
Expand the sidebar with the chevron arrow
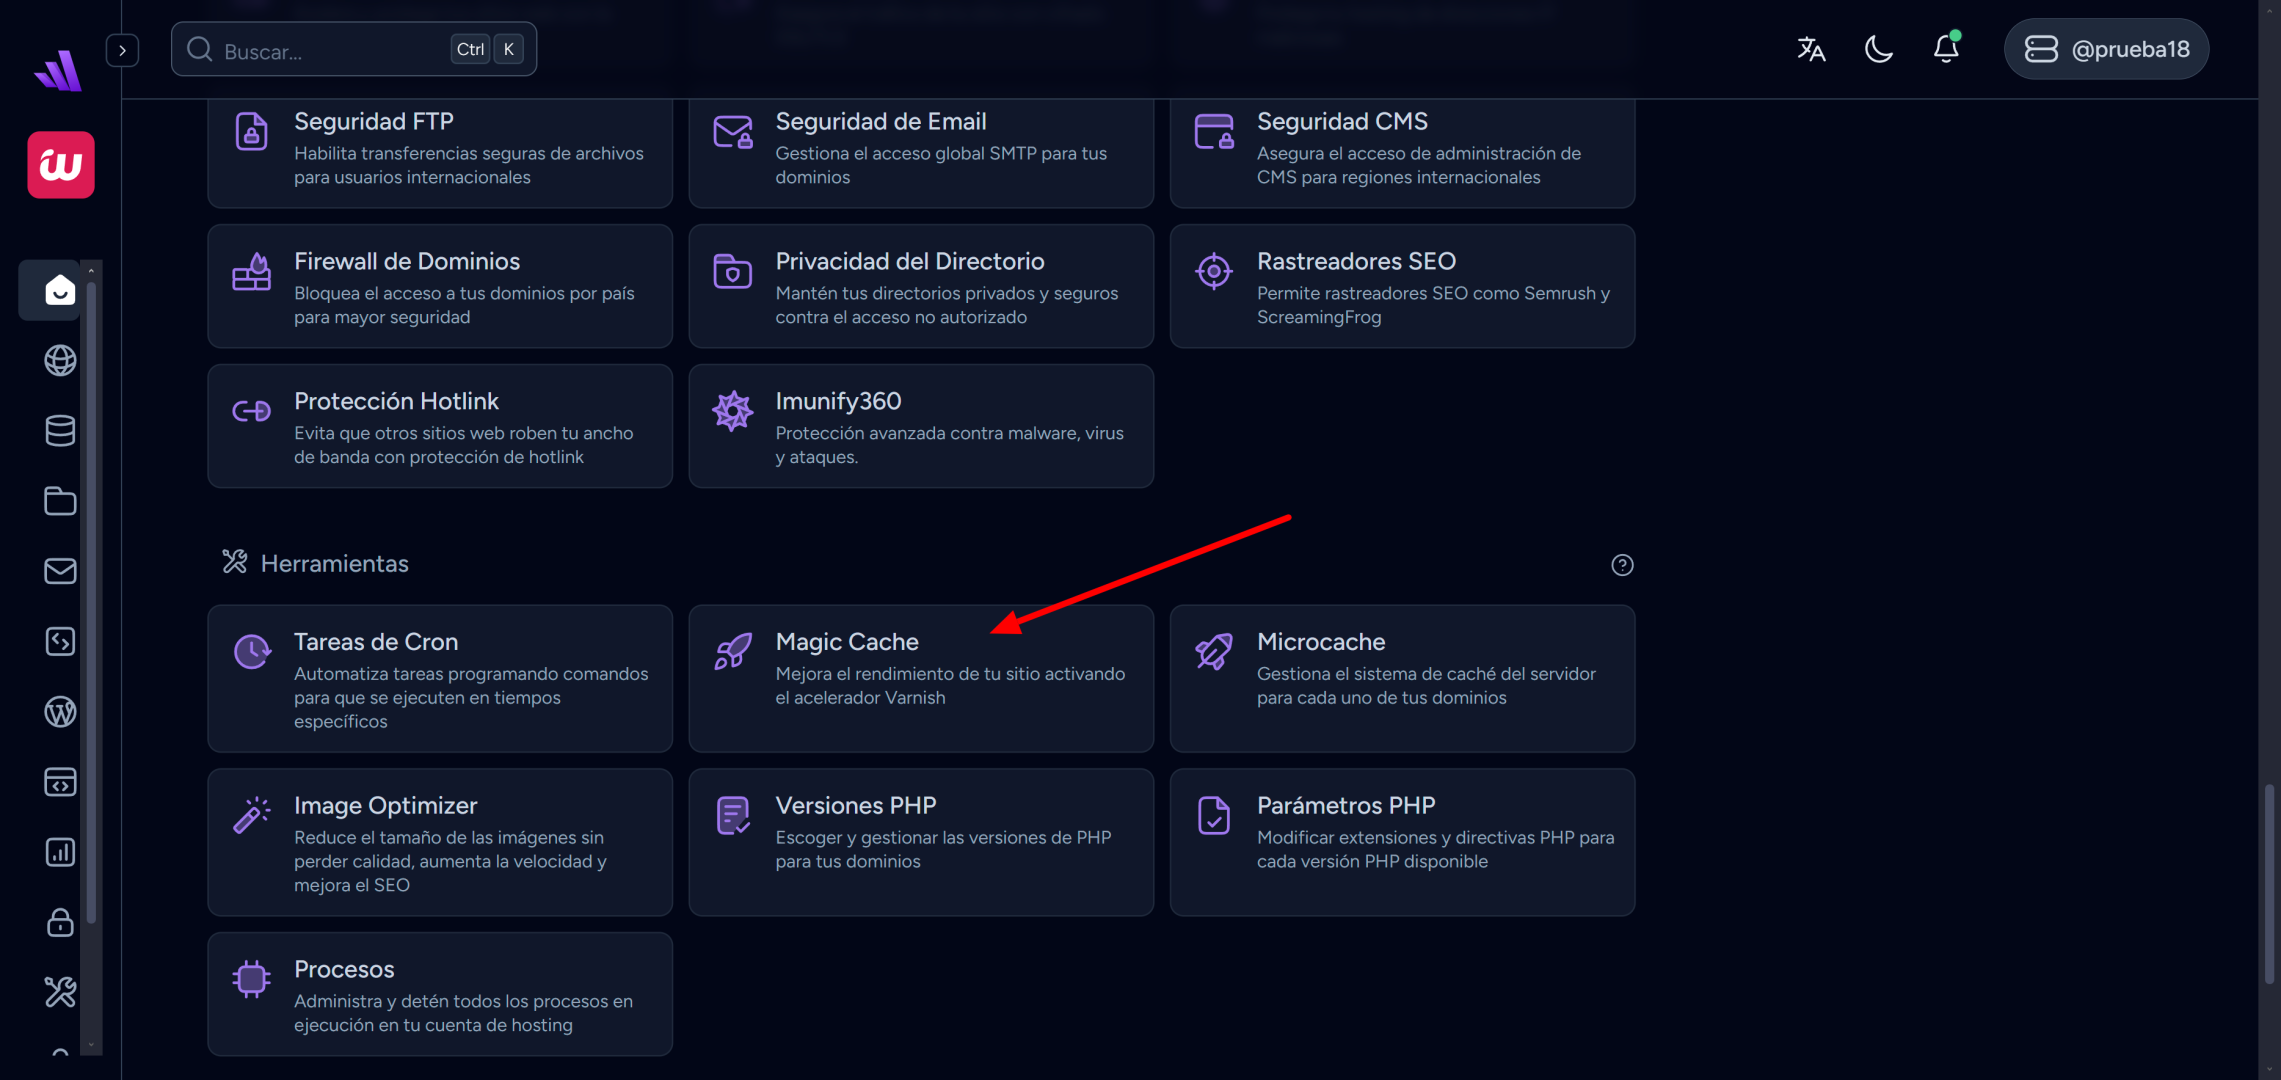point(122,50)
